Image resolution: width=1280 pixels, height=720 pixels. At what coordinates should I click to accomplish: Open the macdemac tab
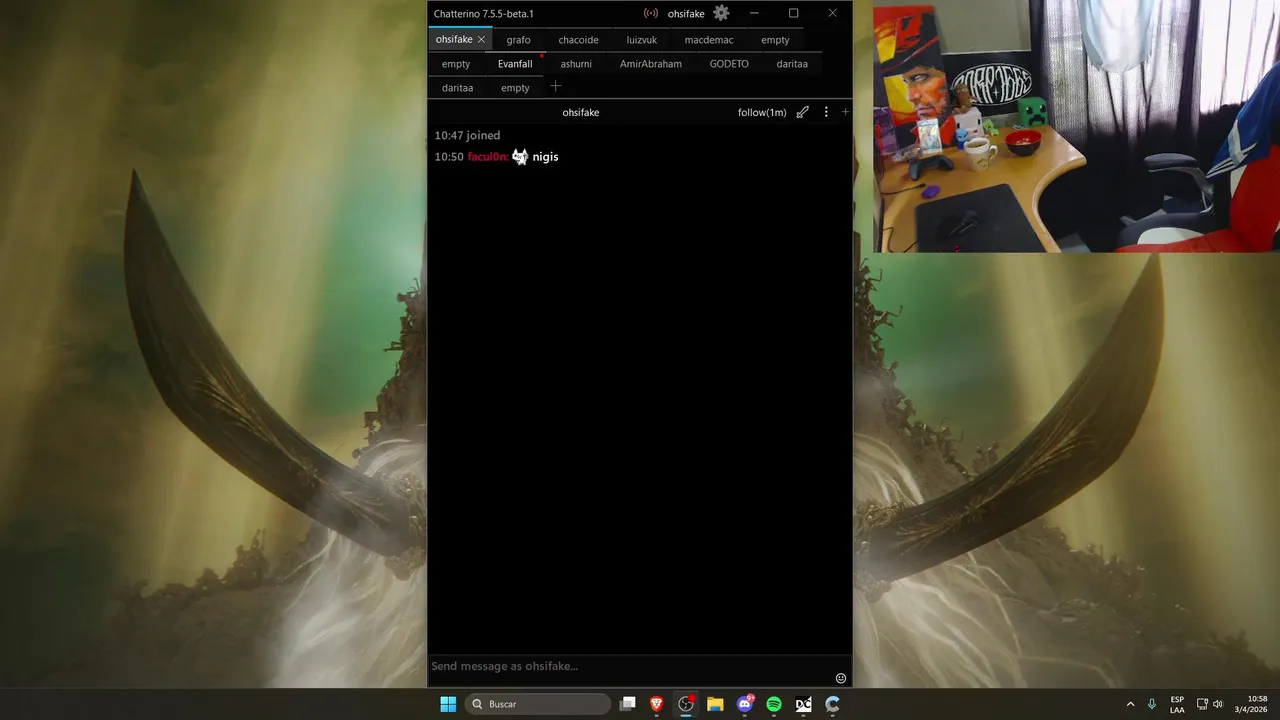(x=709, y=40)
